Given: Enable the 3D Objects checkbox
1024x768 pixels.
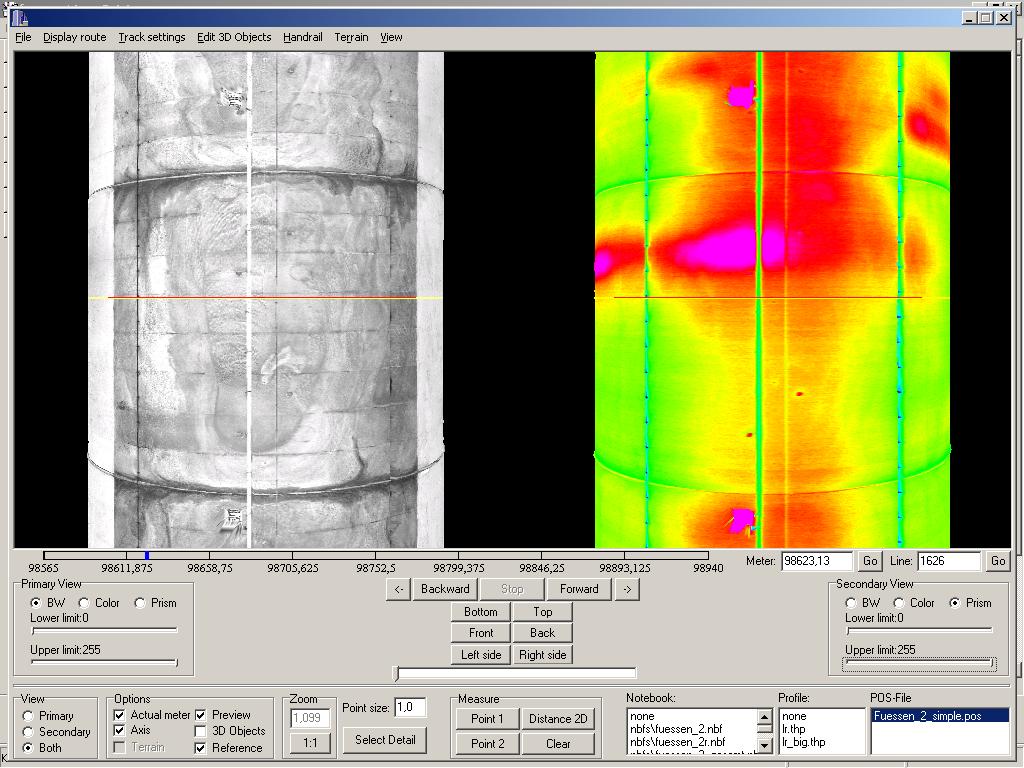Looking at the screenshot, I should click(x=202, y=731).
